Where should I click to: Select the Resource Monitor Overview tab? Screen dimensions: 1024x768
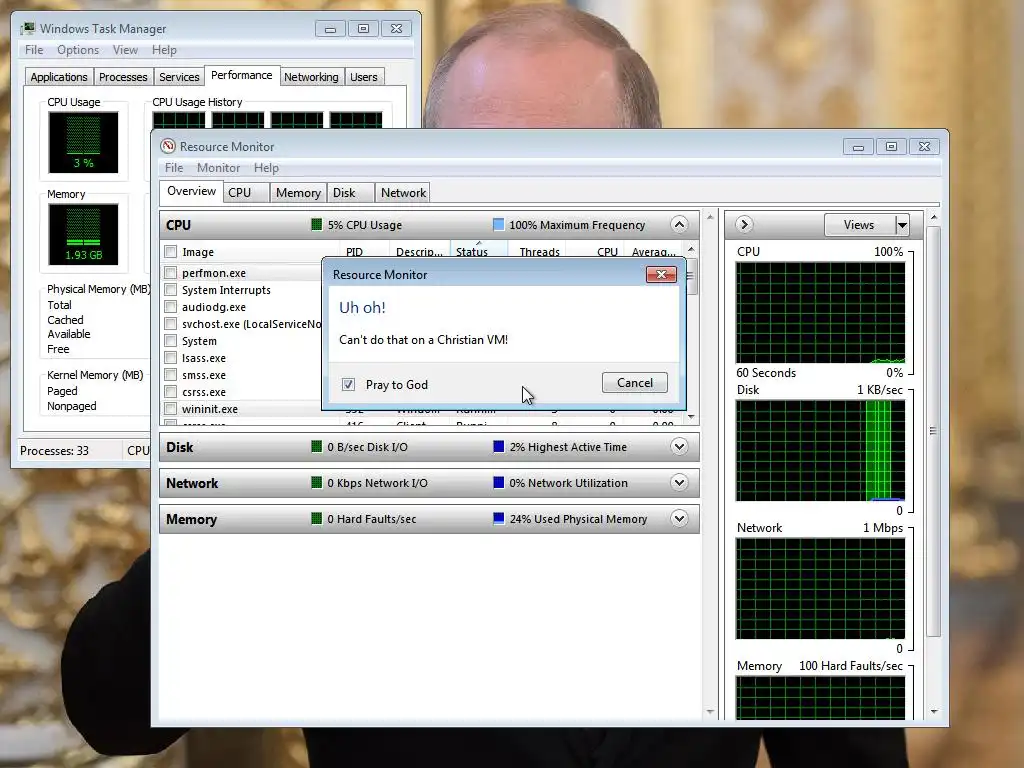pos(191,191)
